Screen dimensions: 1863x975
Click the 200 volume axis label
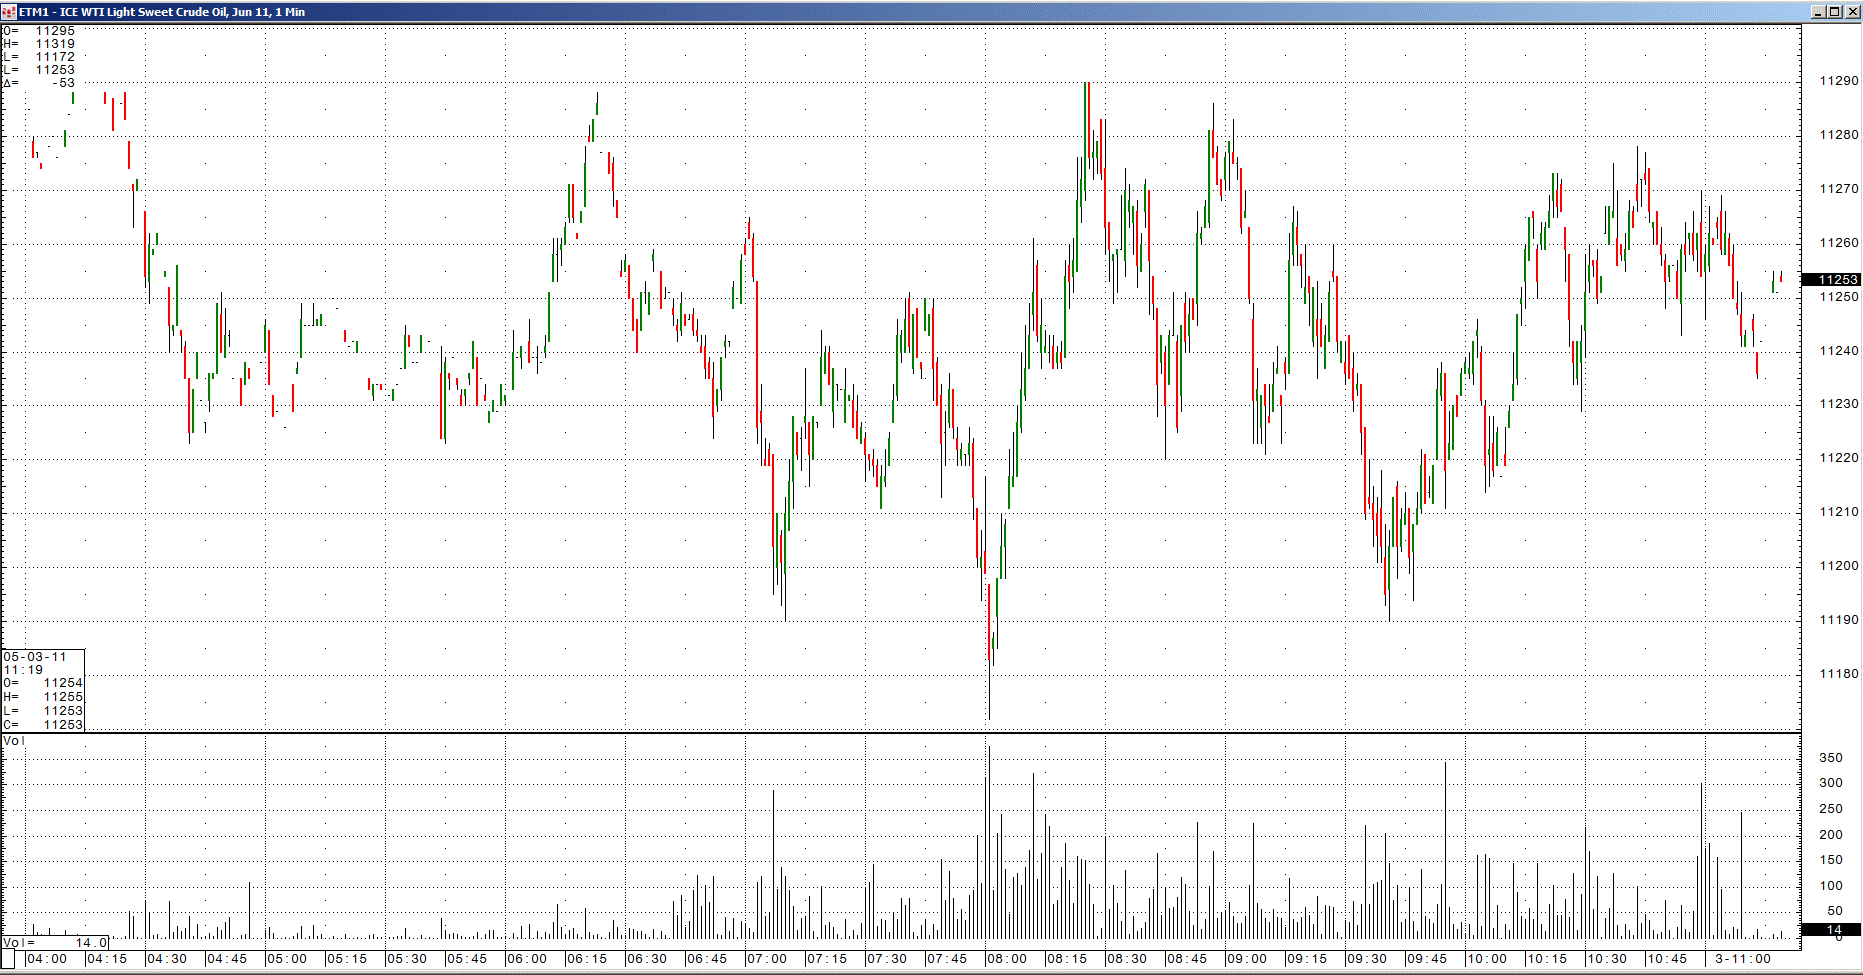1831,835
